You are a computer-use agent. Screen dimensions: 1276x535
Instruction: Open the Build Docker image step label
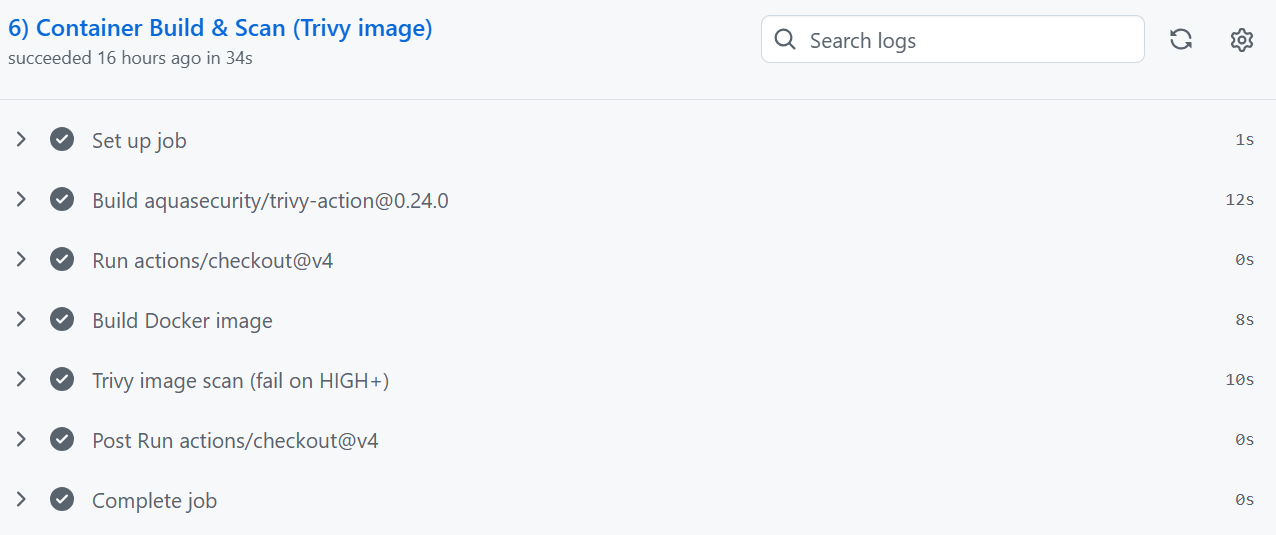(182, 321)
